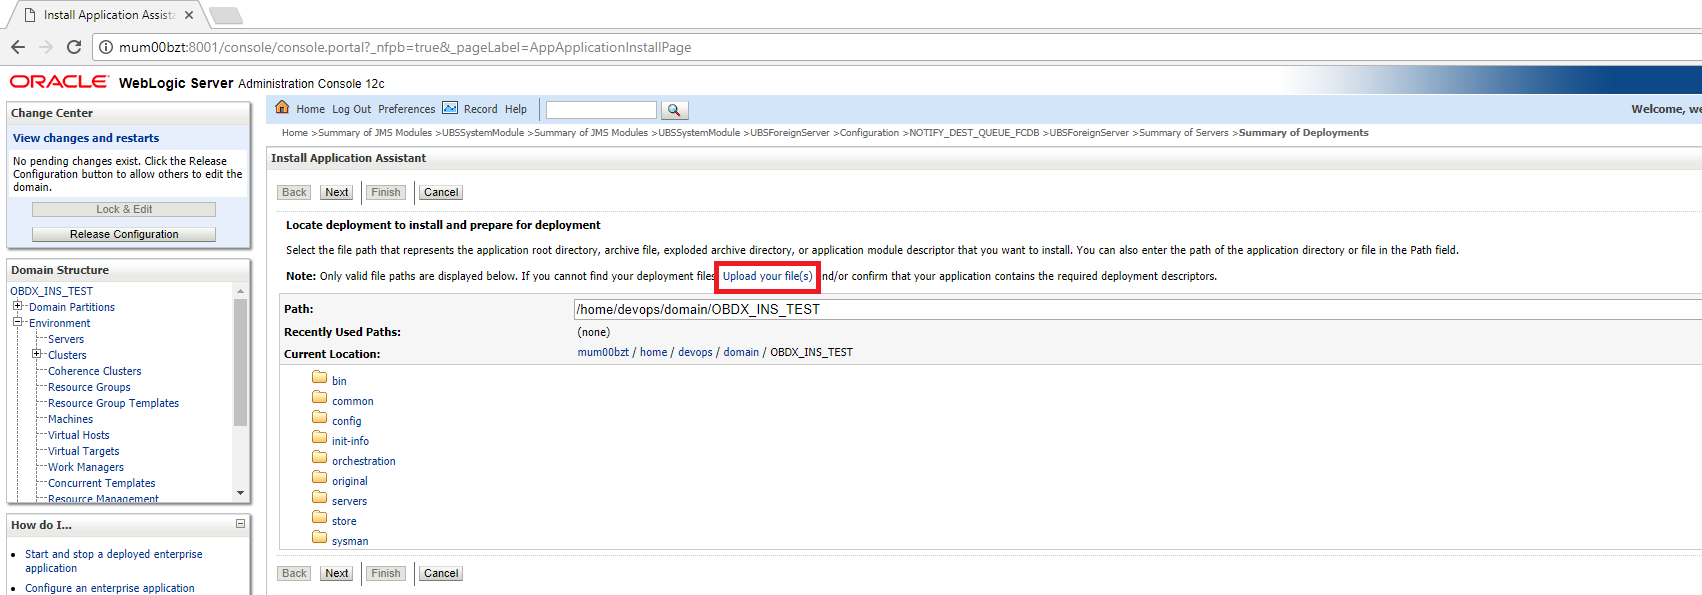Image resolution: width=1702 pixels, height=595 pixels.
Task: Open Work Managers tree item
Action: tap(86, 467)
